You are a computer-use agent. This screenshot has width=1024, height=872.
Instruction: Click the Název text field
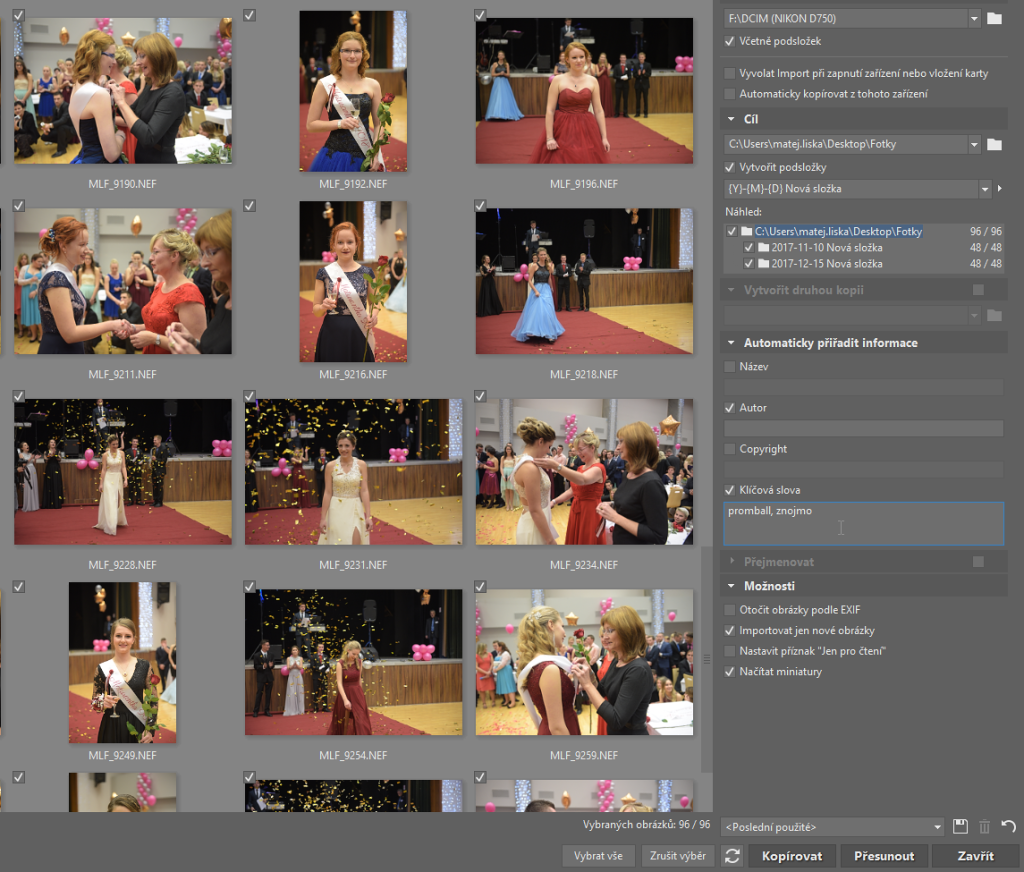click(863, 387)
